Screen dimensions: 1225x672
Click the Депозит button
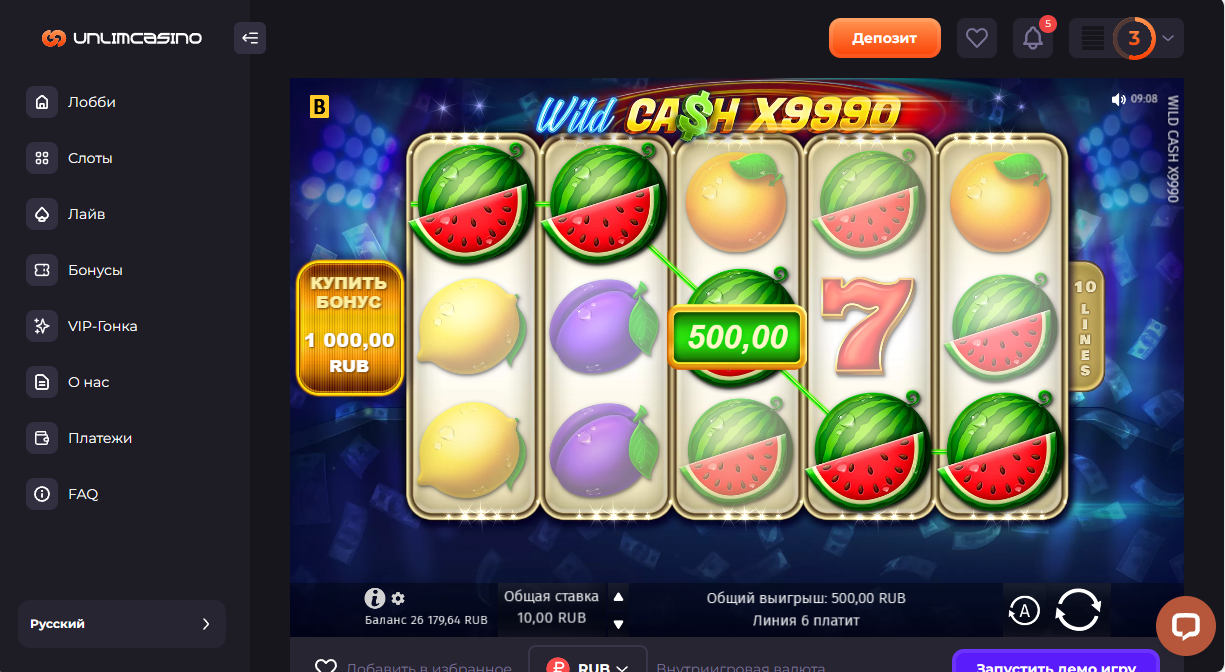pyautogui.click(x=885, y=38)
